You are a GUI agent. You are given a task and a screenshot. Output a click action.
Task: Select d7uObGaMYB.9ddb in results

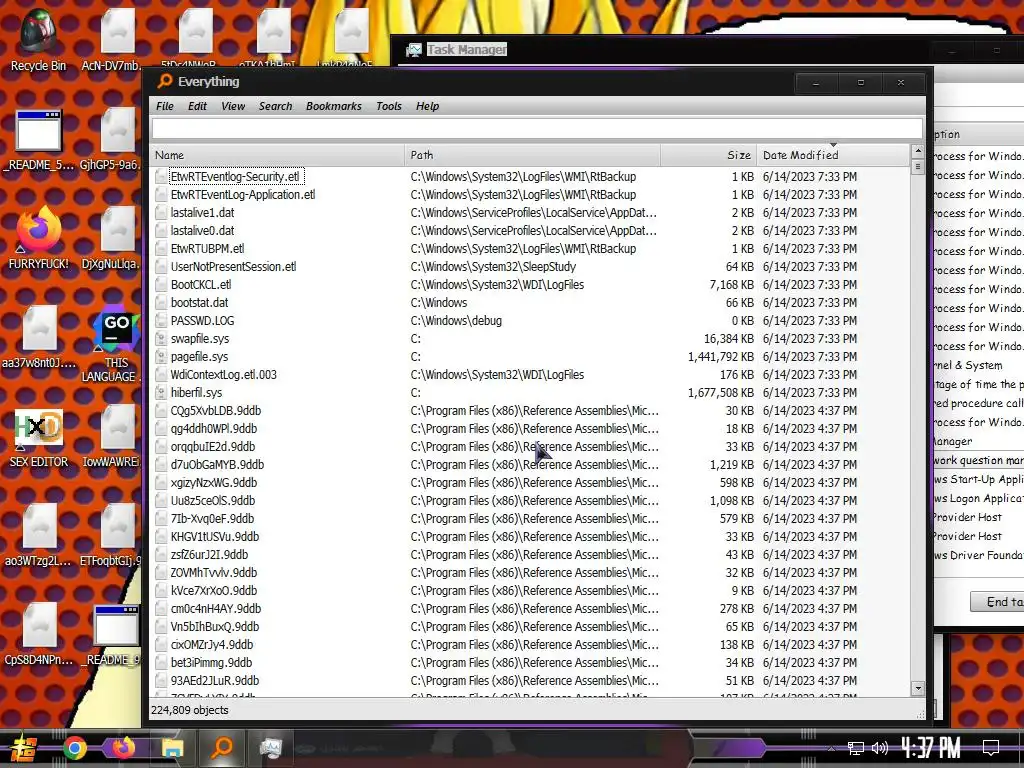tap(530, 464)
